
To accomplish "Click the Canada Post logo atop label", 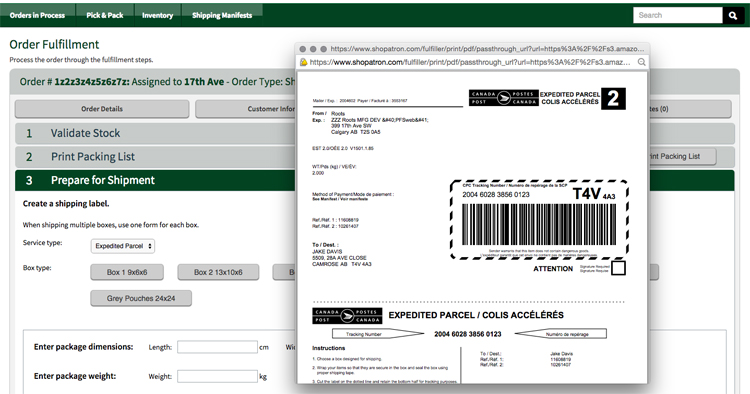I will click(504, 98).
